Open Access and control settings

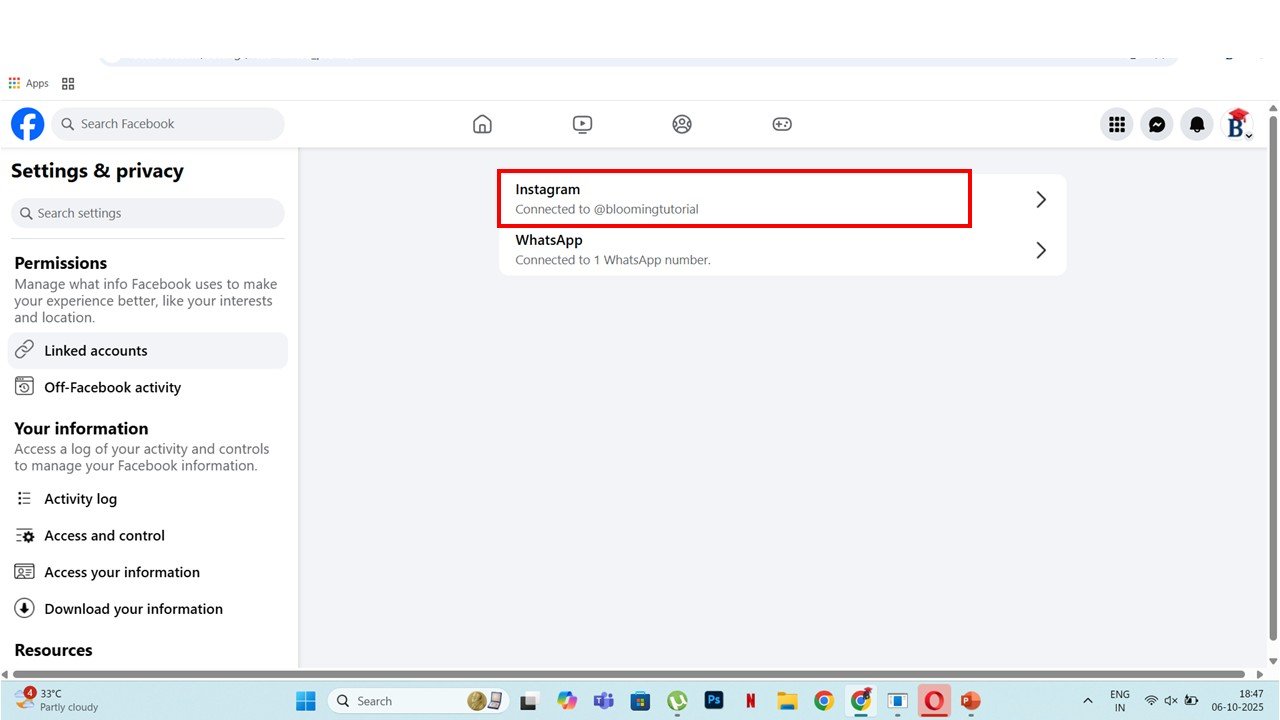[x=104, y=536]
